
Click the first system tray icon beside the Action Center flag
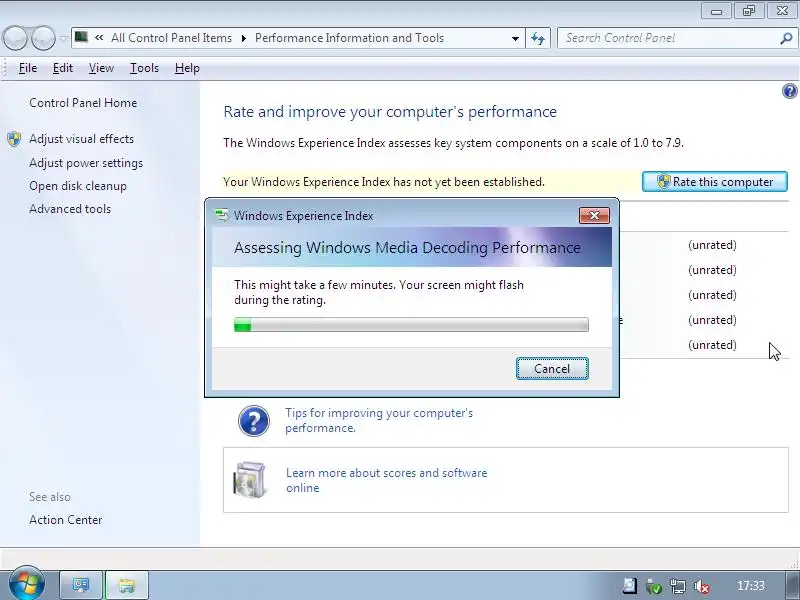point(630,586)
